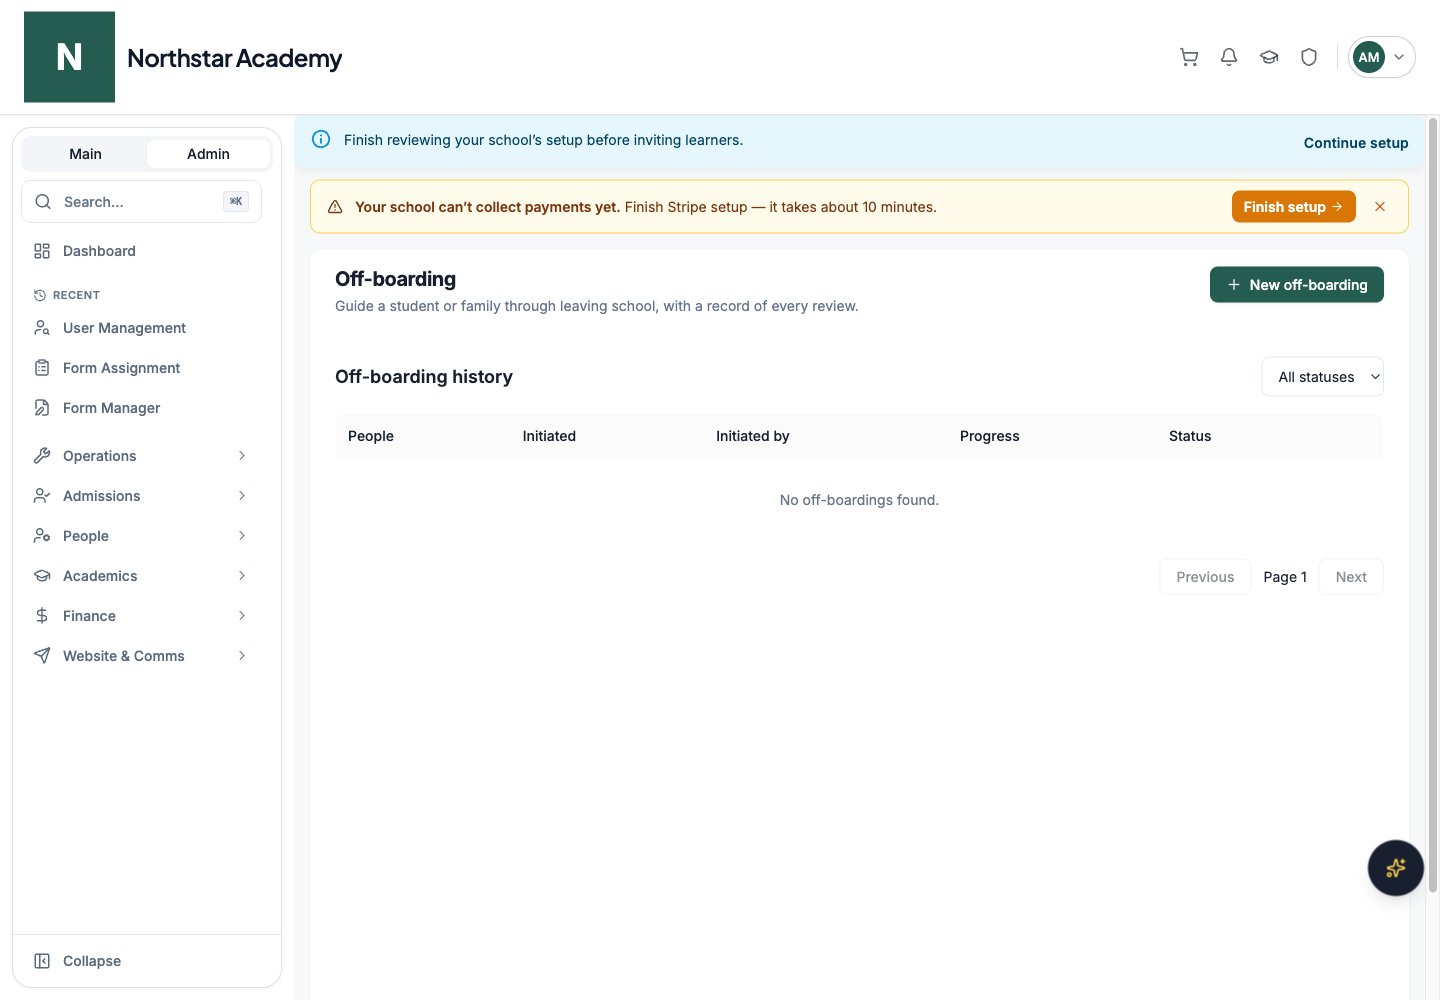The width and height of the screenshot is (1440, 1000).
Task: Click the shield icon in header
Action: point(1309,57)
